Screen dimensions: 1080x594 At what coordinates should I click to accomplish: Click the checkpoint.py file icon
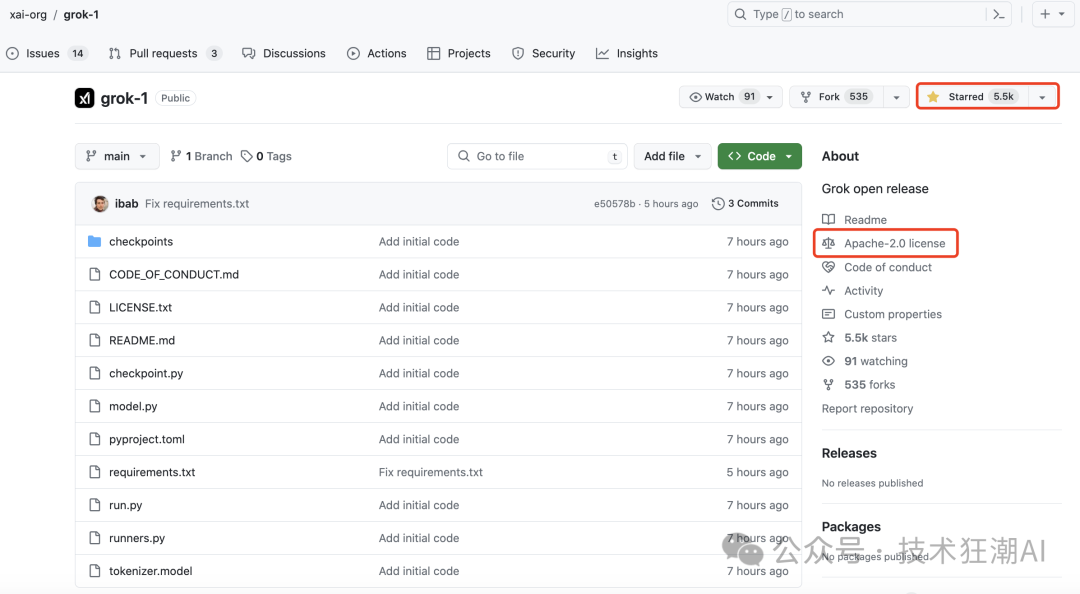[x=94, y=373]
